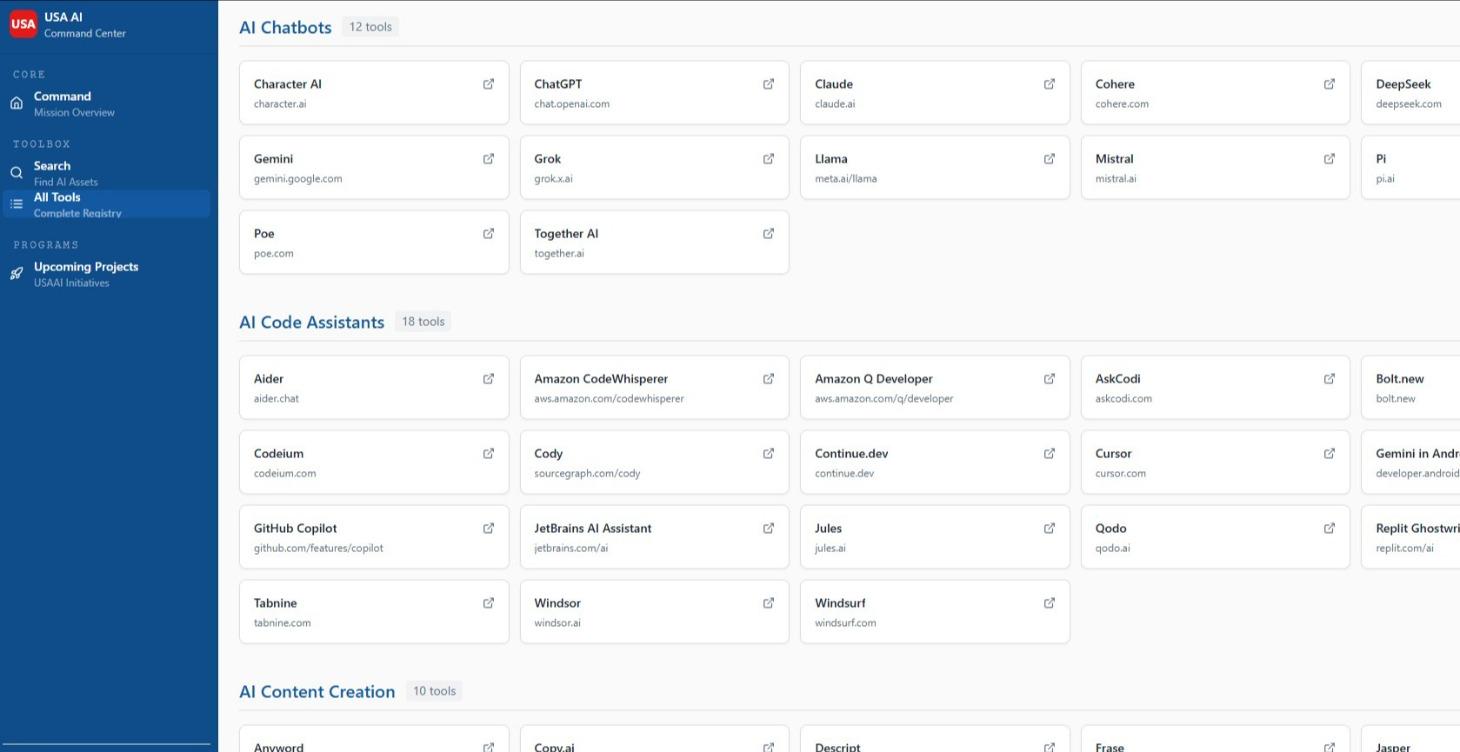Click the 18 tools badge next to AI Code Assistants
Image resolution: width=1460 pixels, height=752 pixels.
point(424,321)
